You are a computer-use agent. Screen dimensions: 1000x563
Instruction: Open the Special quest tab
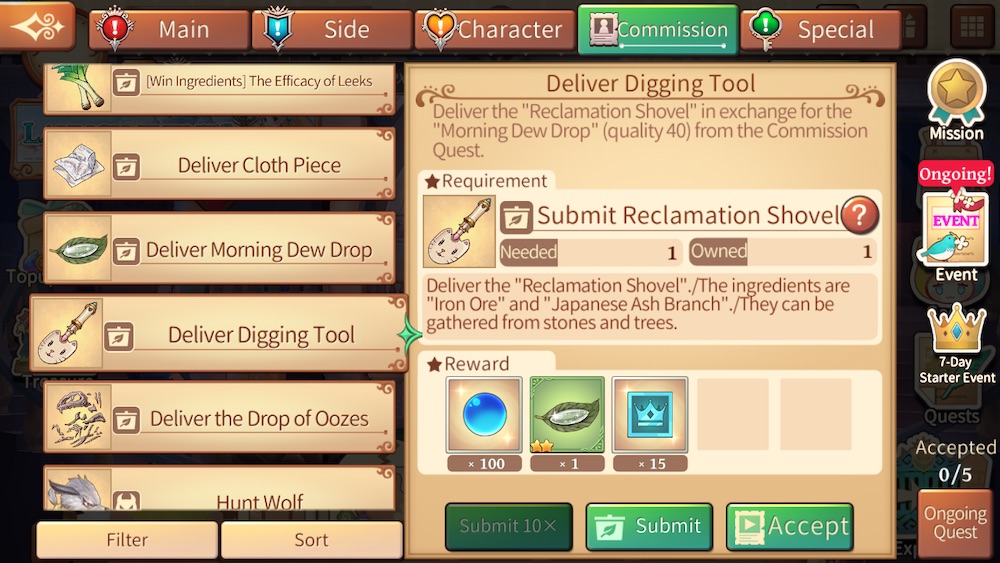[x=821, y=29]
